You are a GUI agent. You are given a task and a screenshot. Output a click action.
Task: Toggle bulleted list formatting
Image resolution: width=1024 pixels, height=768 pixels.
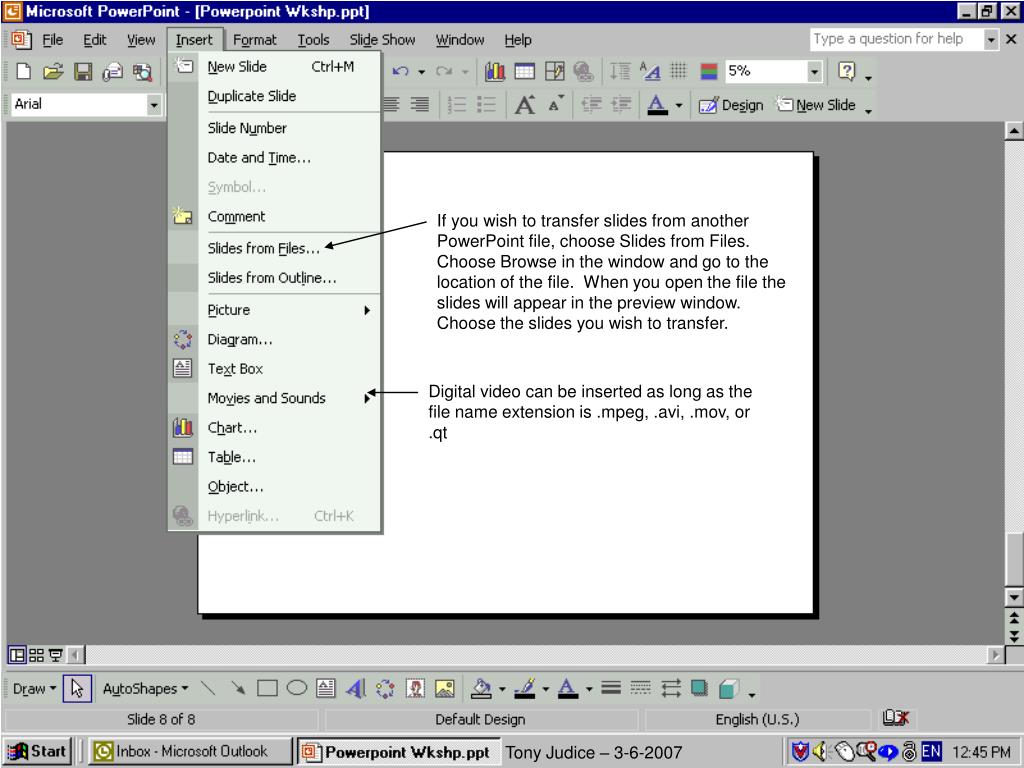coord(487,104)
